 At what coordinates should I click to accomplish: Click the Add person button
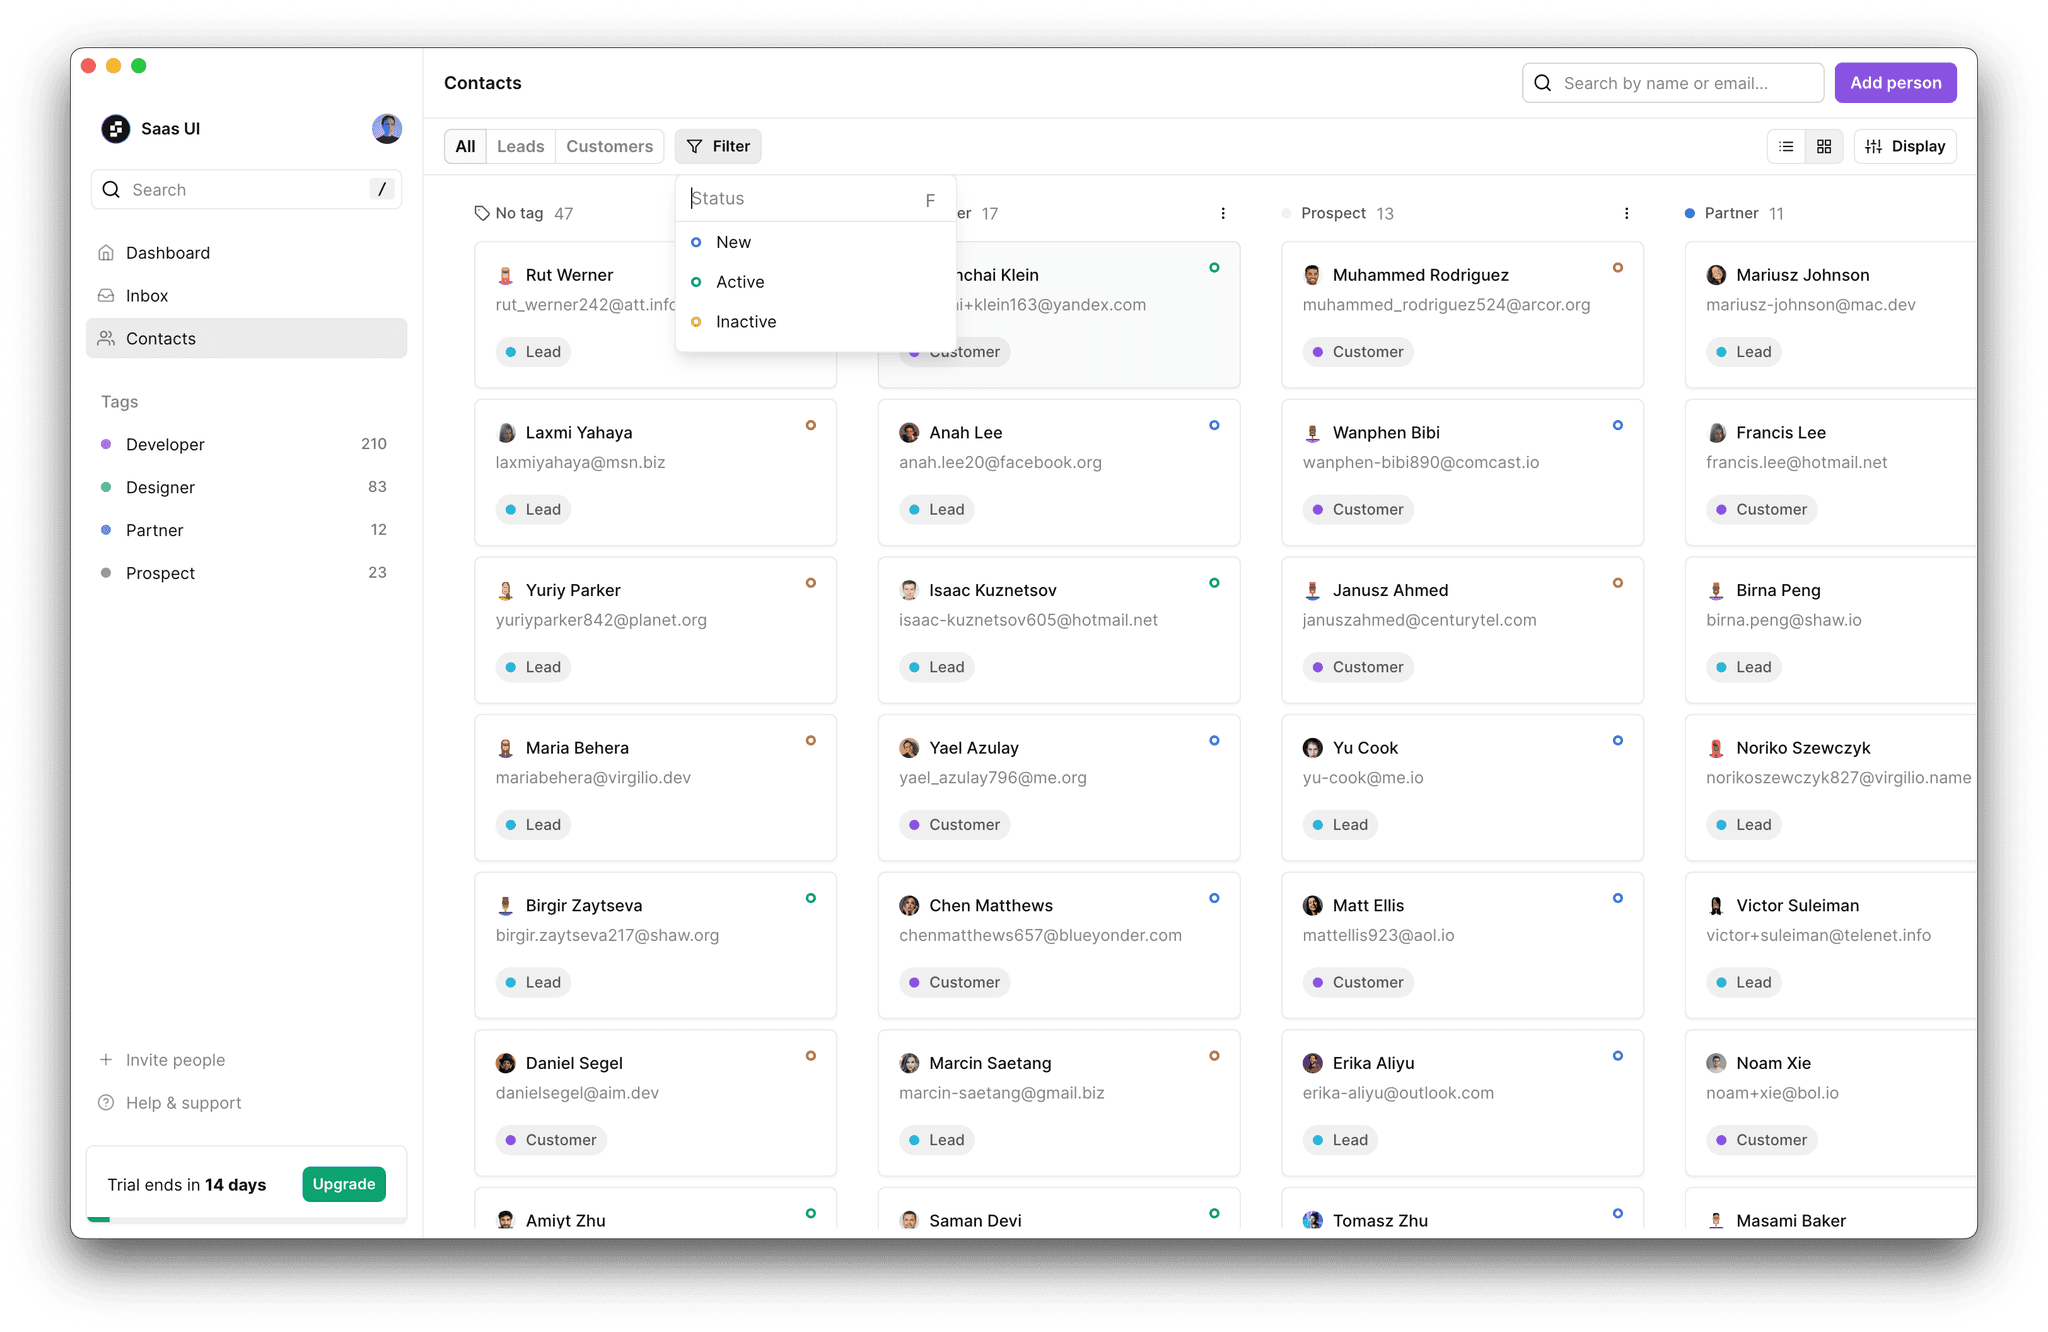pos(1894,82)
